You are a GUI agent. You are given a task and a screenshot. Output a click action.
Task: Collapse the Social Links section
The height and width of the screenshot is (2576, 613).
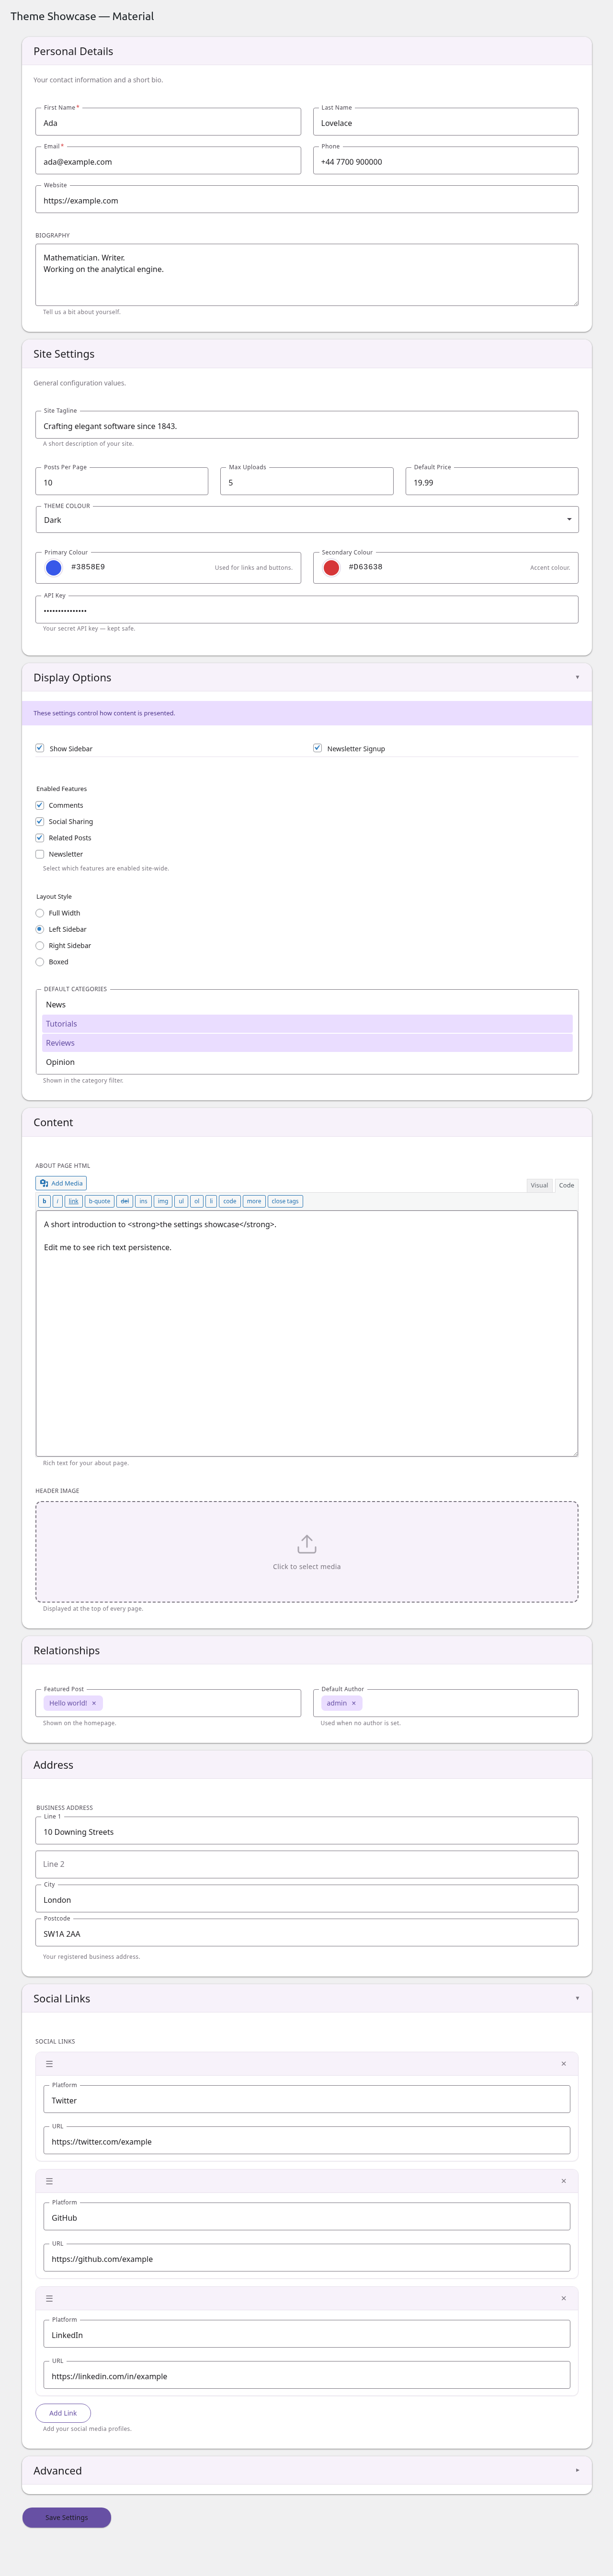(x=577, y=1998)
